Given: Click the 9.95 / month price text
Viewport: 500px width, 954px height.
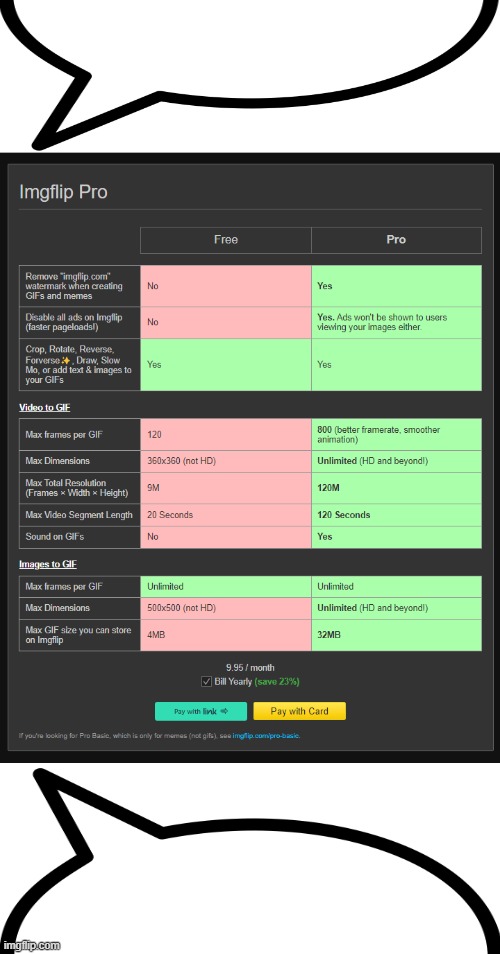Looking at the screenshot, I should pos(250,667).
